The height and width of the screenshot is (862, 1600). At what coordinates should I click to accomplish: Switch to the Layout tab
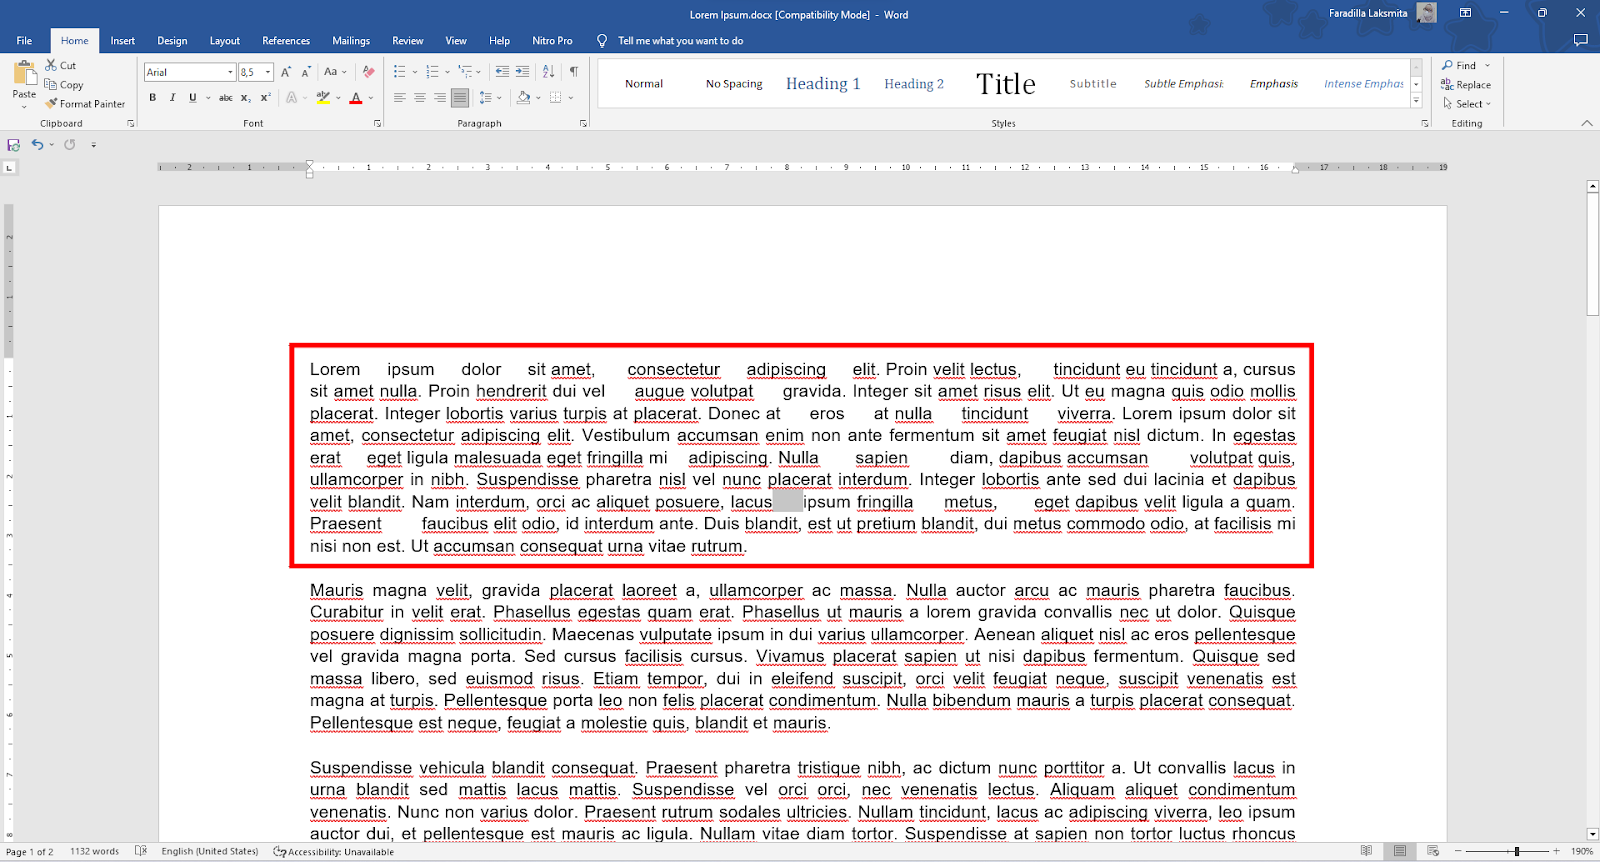225,41
